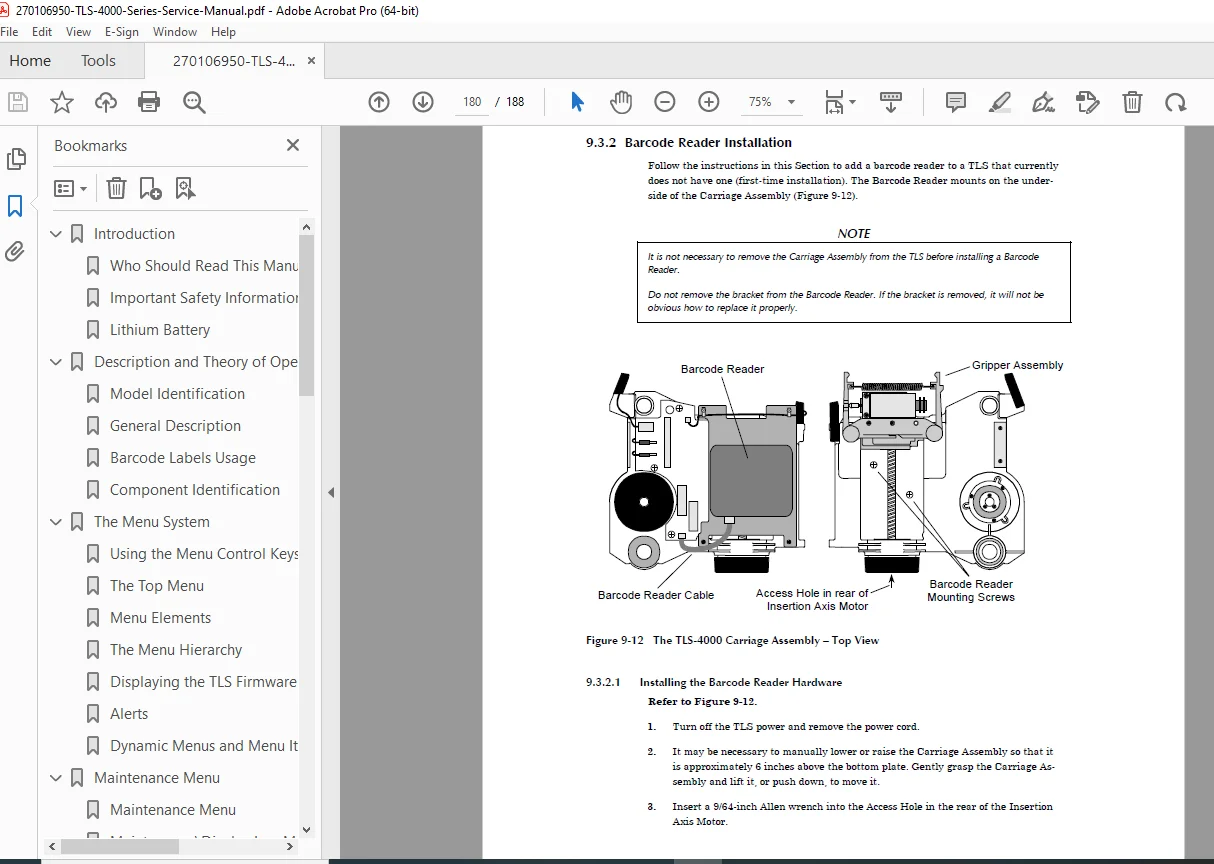Viewport: 1214px width, 864px height.
Task: Close the Bookmarks panel
Action: [x=293, y=145]
